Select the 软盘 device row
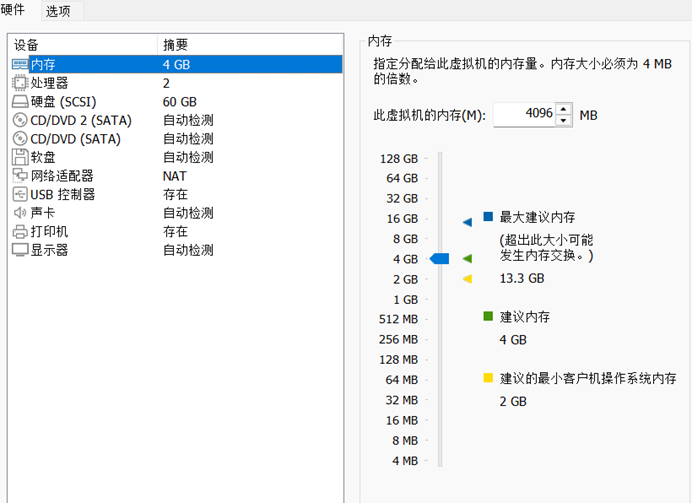This screenshot has height=503, width=692. (177, 157)
